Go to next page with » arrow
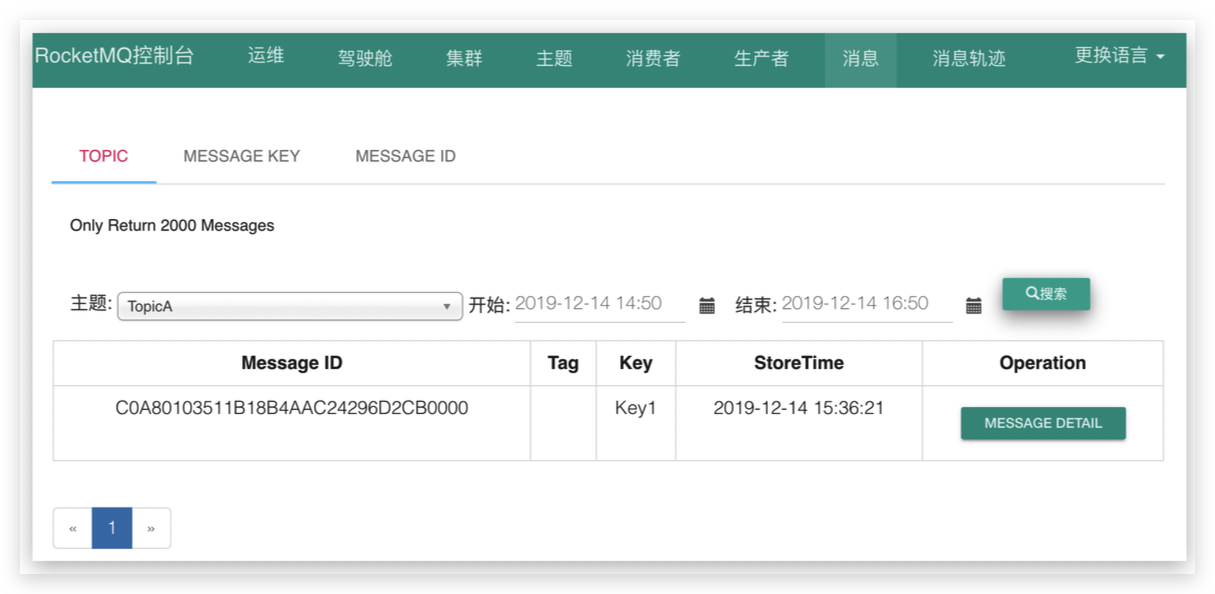 tap(152, 527)
